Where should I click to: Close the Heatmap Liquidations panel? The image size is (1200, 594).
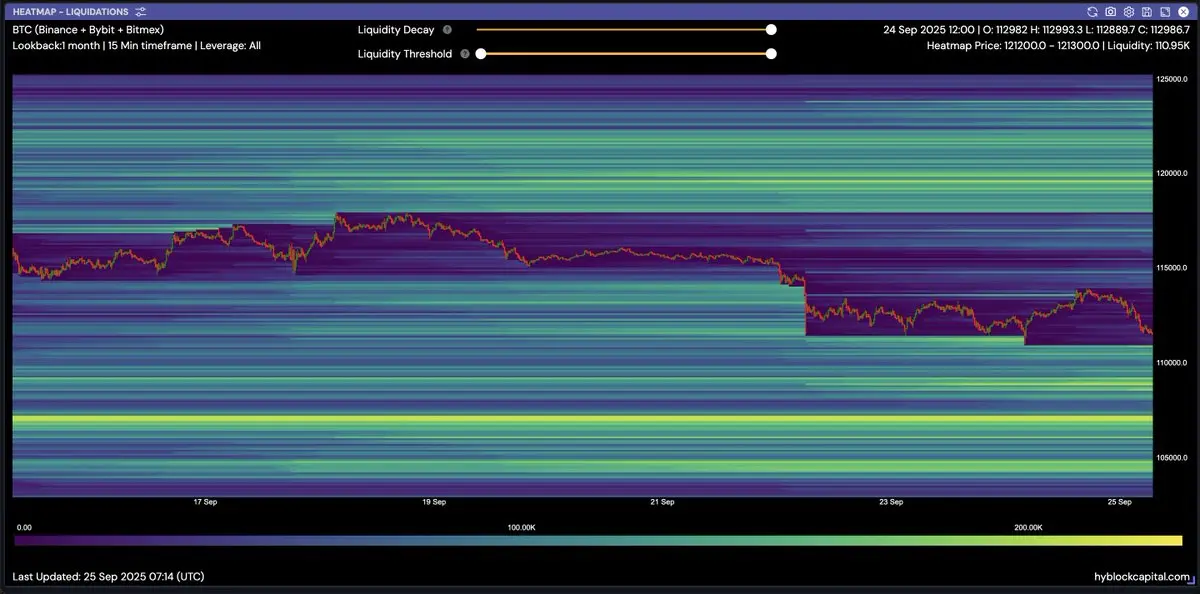click(1183, 11)
